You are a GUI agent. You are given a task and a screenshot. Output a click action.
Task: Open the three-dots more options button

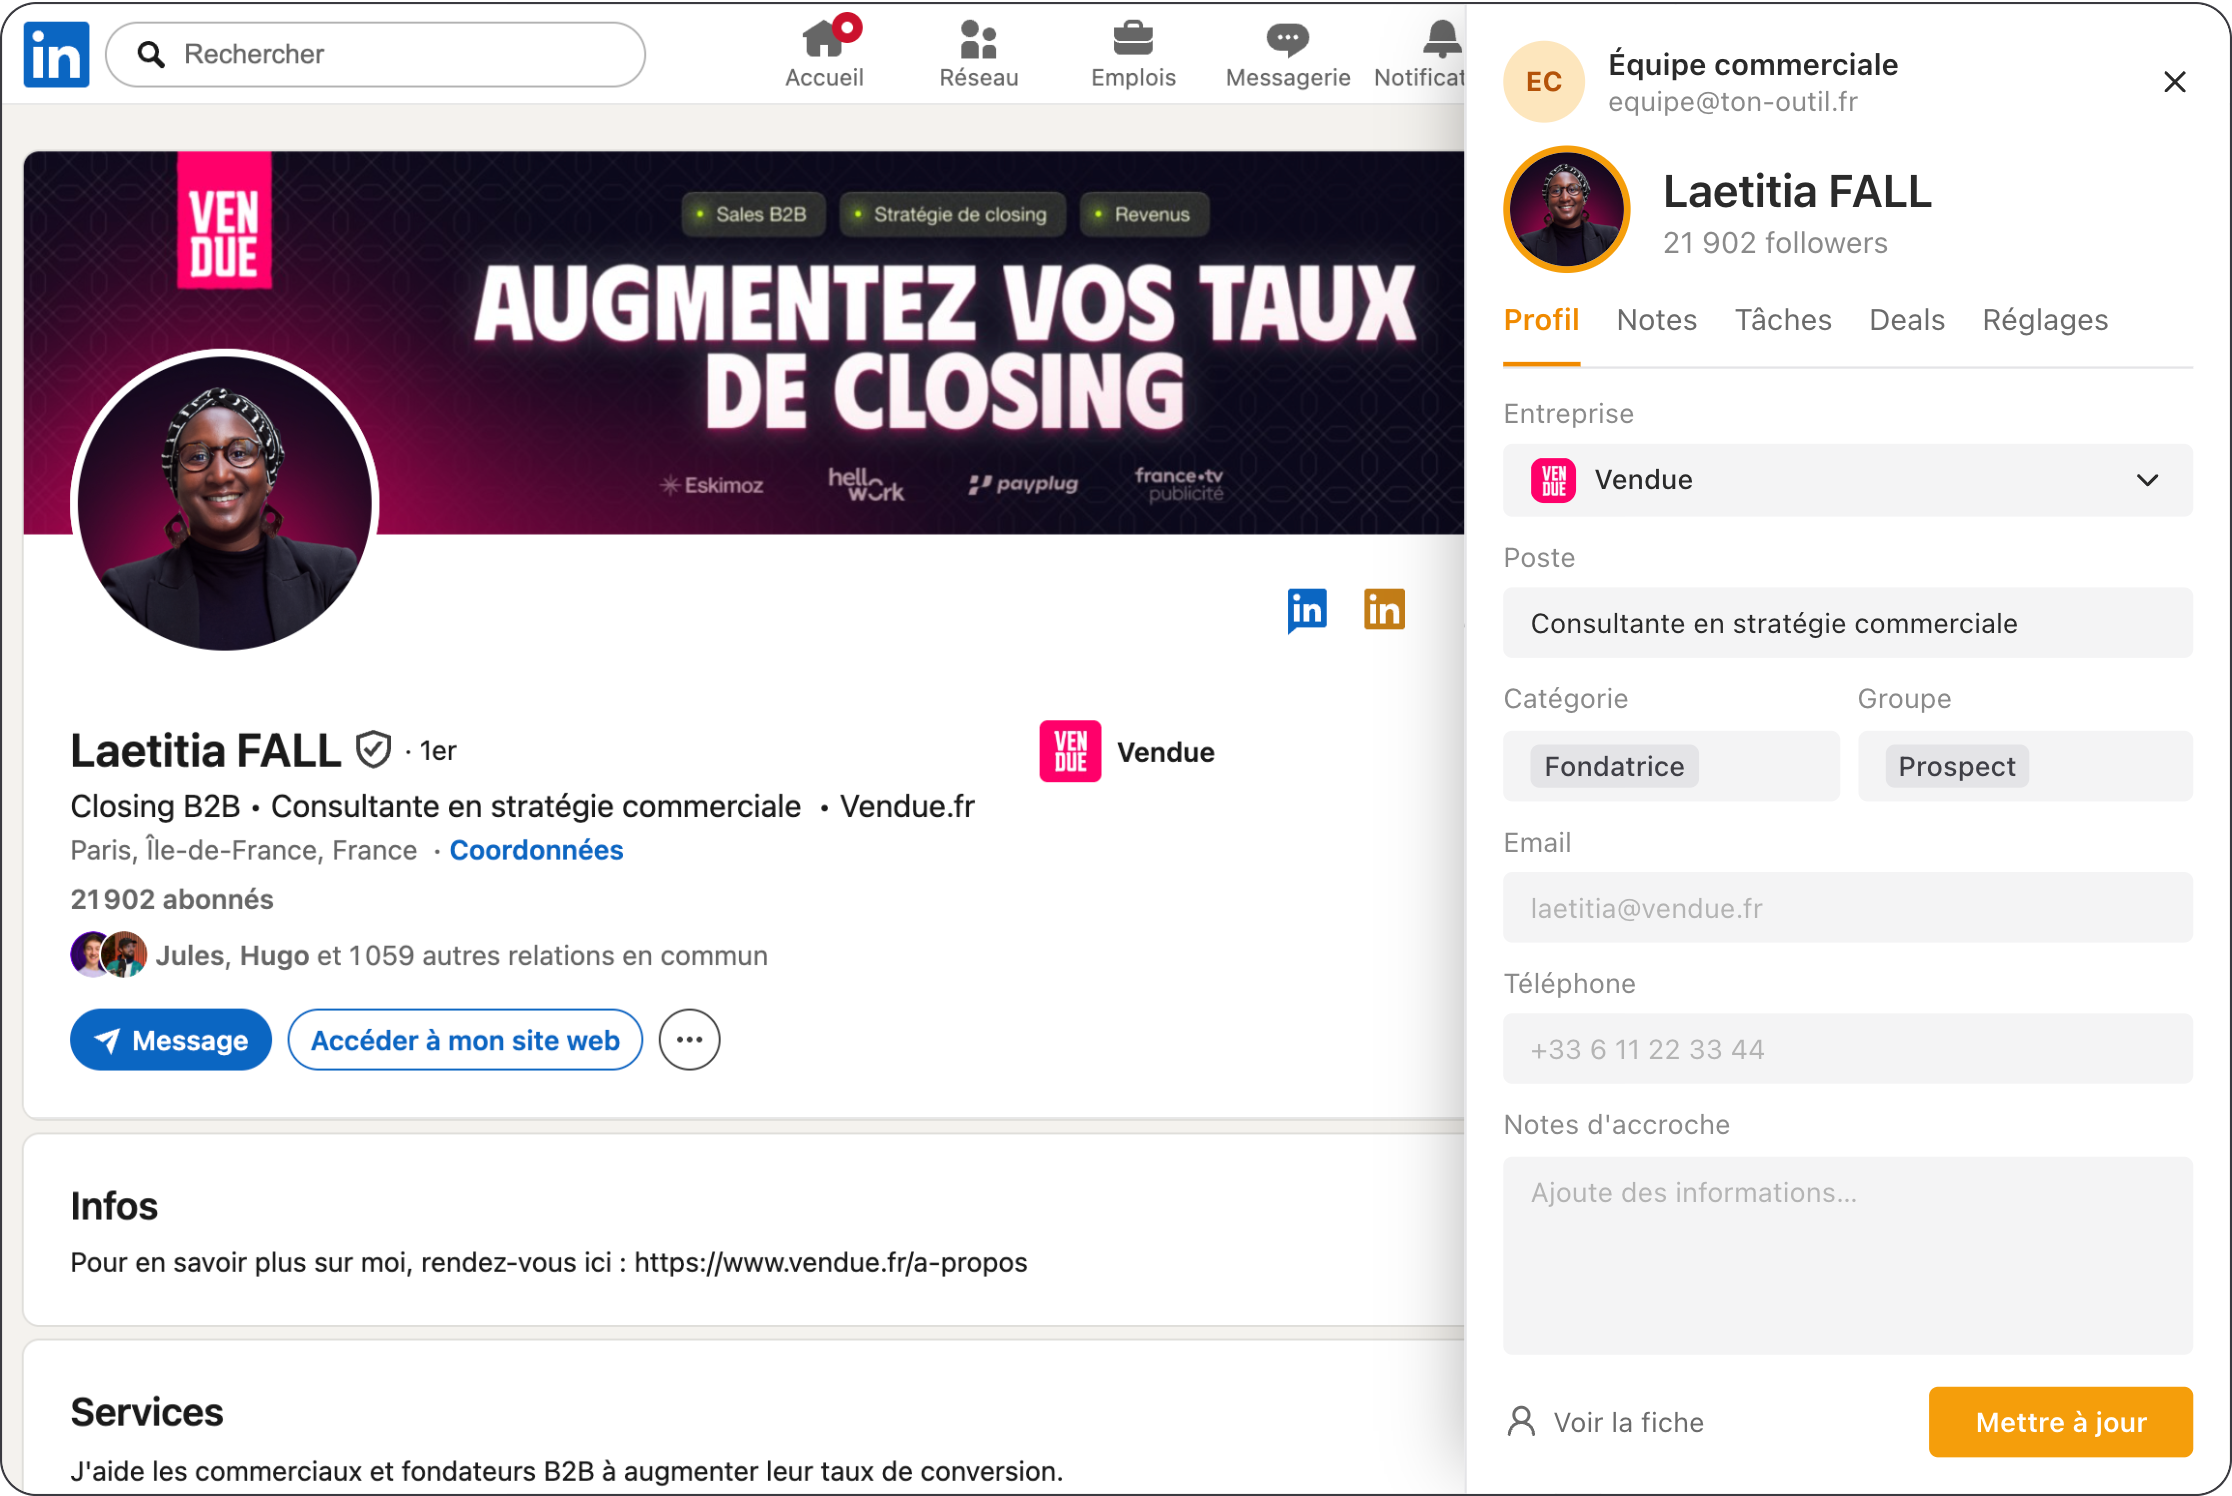click(689, 1040)
